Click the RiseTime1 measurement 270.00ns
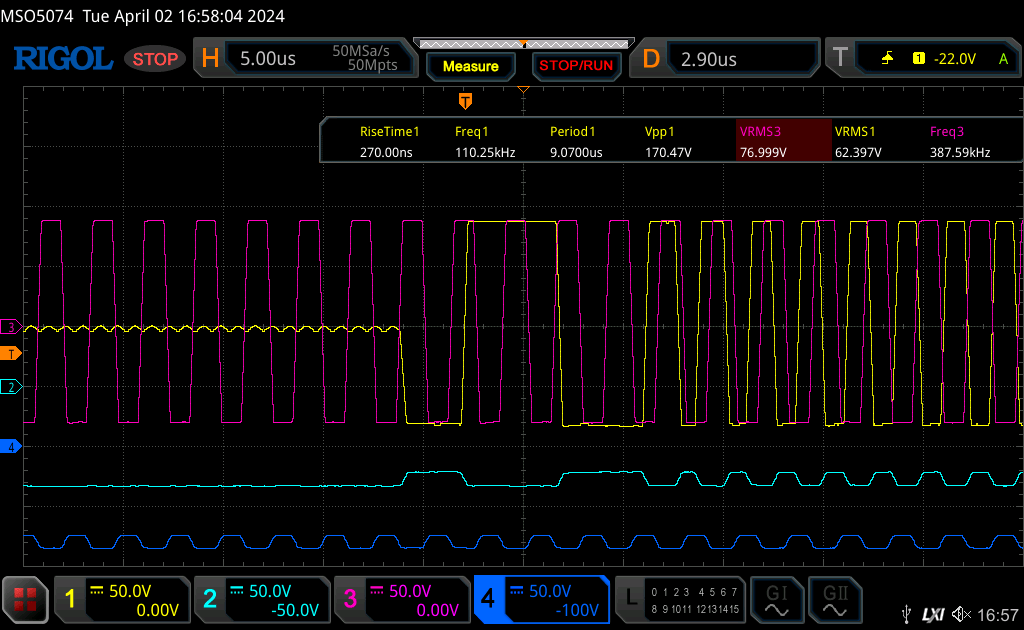Screen dimensions: 1024x630 [389, 142]
